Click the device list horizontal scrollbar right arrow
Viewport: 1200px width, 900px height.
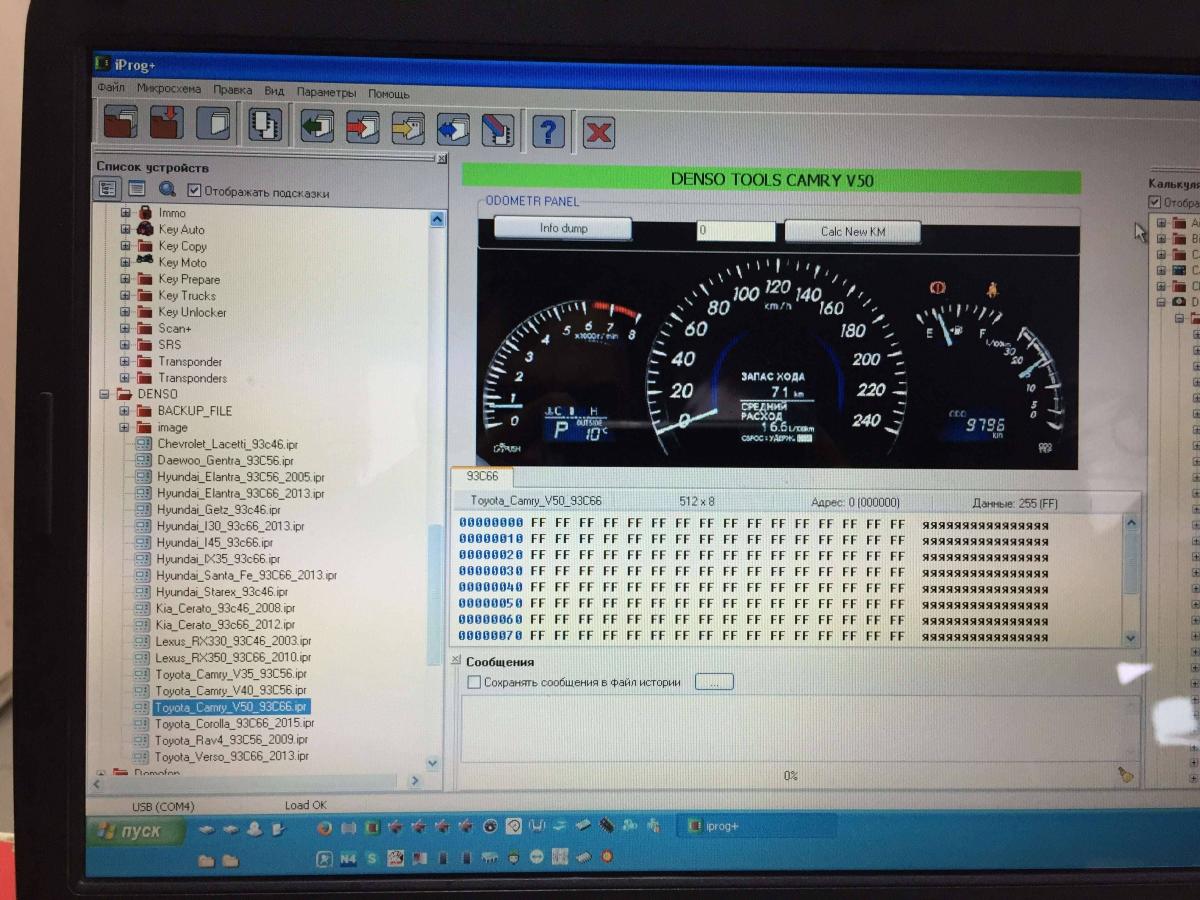[416, 780]
